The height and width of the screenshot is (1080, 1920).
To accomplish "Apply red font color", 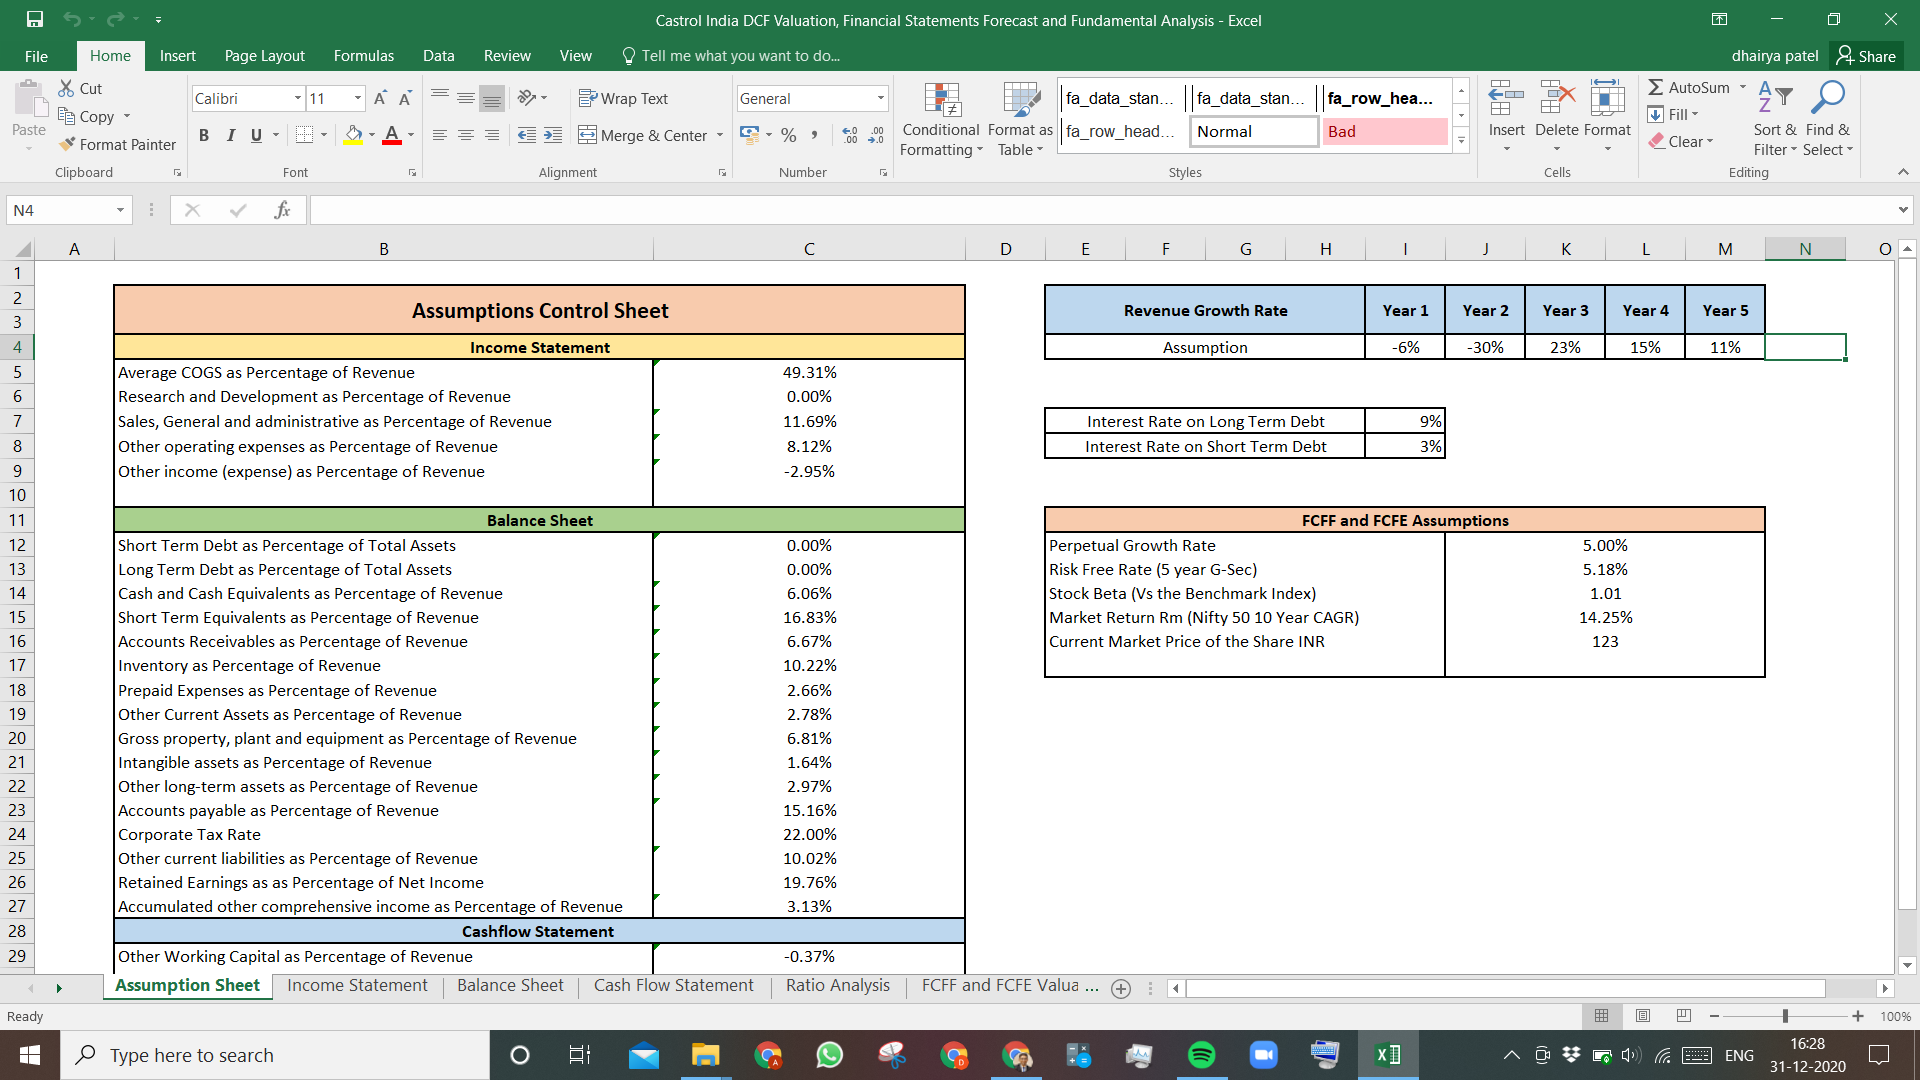I will click(x=392, y=135).
